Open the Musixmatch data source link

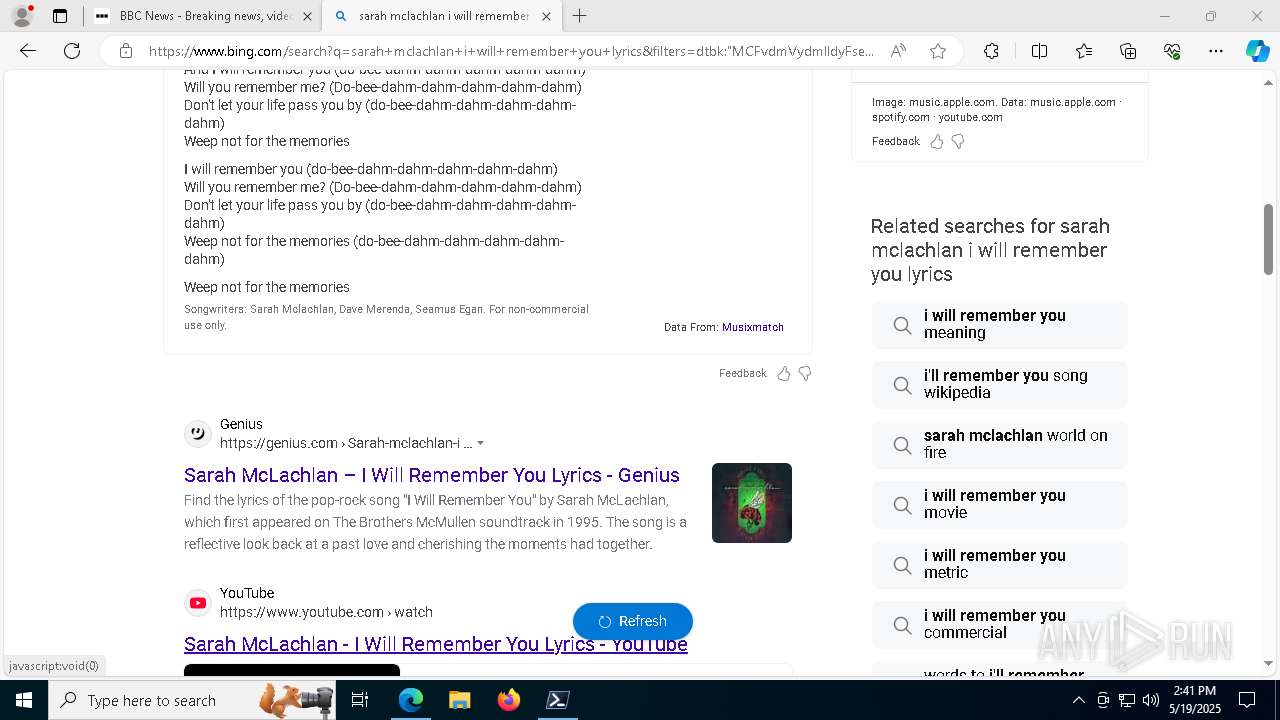[x=752, y=327]
